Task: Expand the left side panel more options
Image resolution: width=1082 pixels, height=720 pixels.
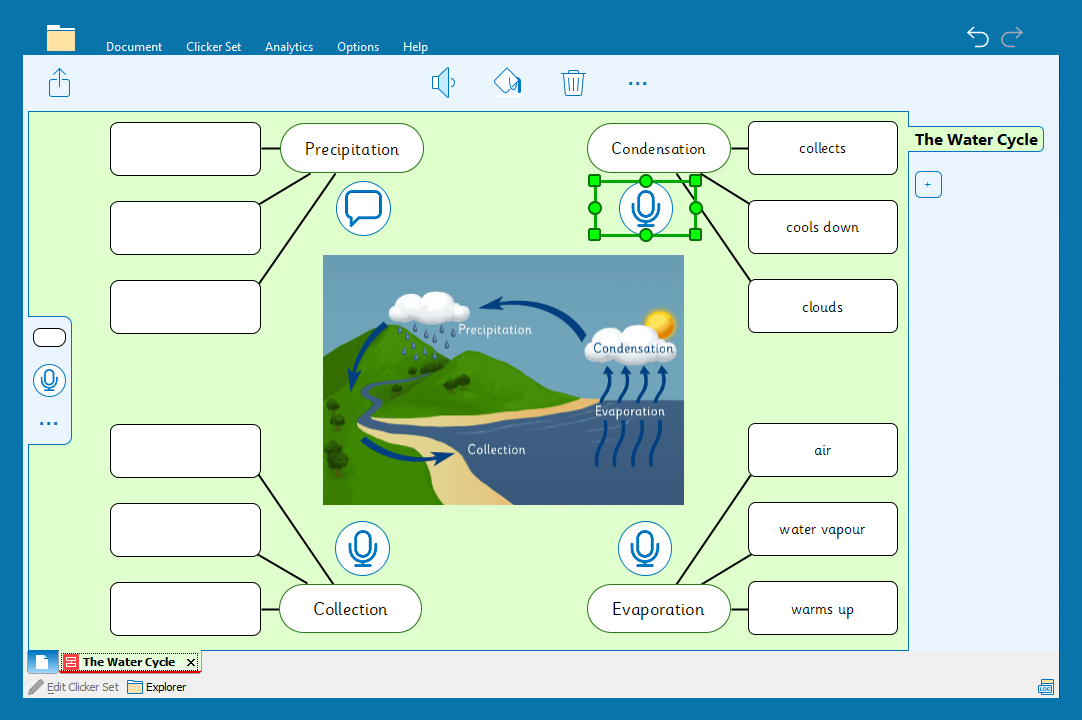Action: pyautogui.click(x=49, y=424)
